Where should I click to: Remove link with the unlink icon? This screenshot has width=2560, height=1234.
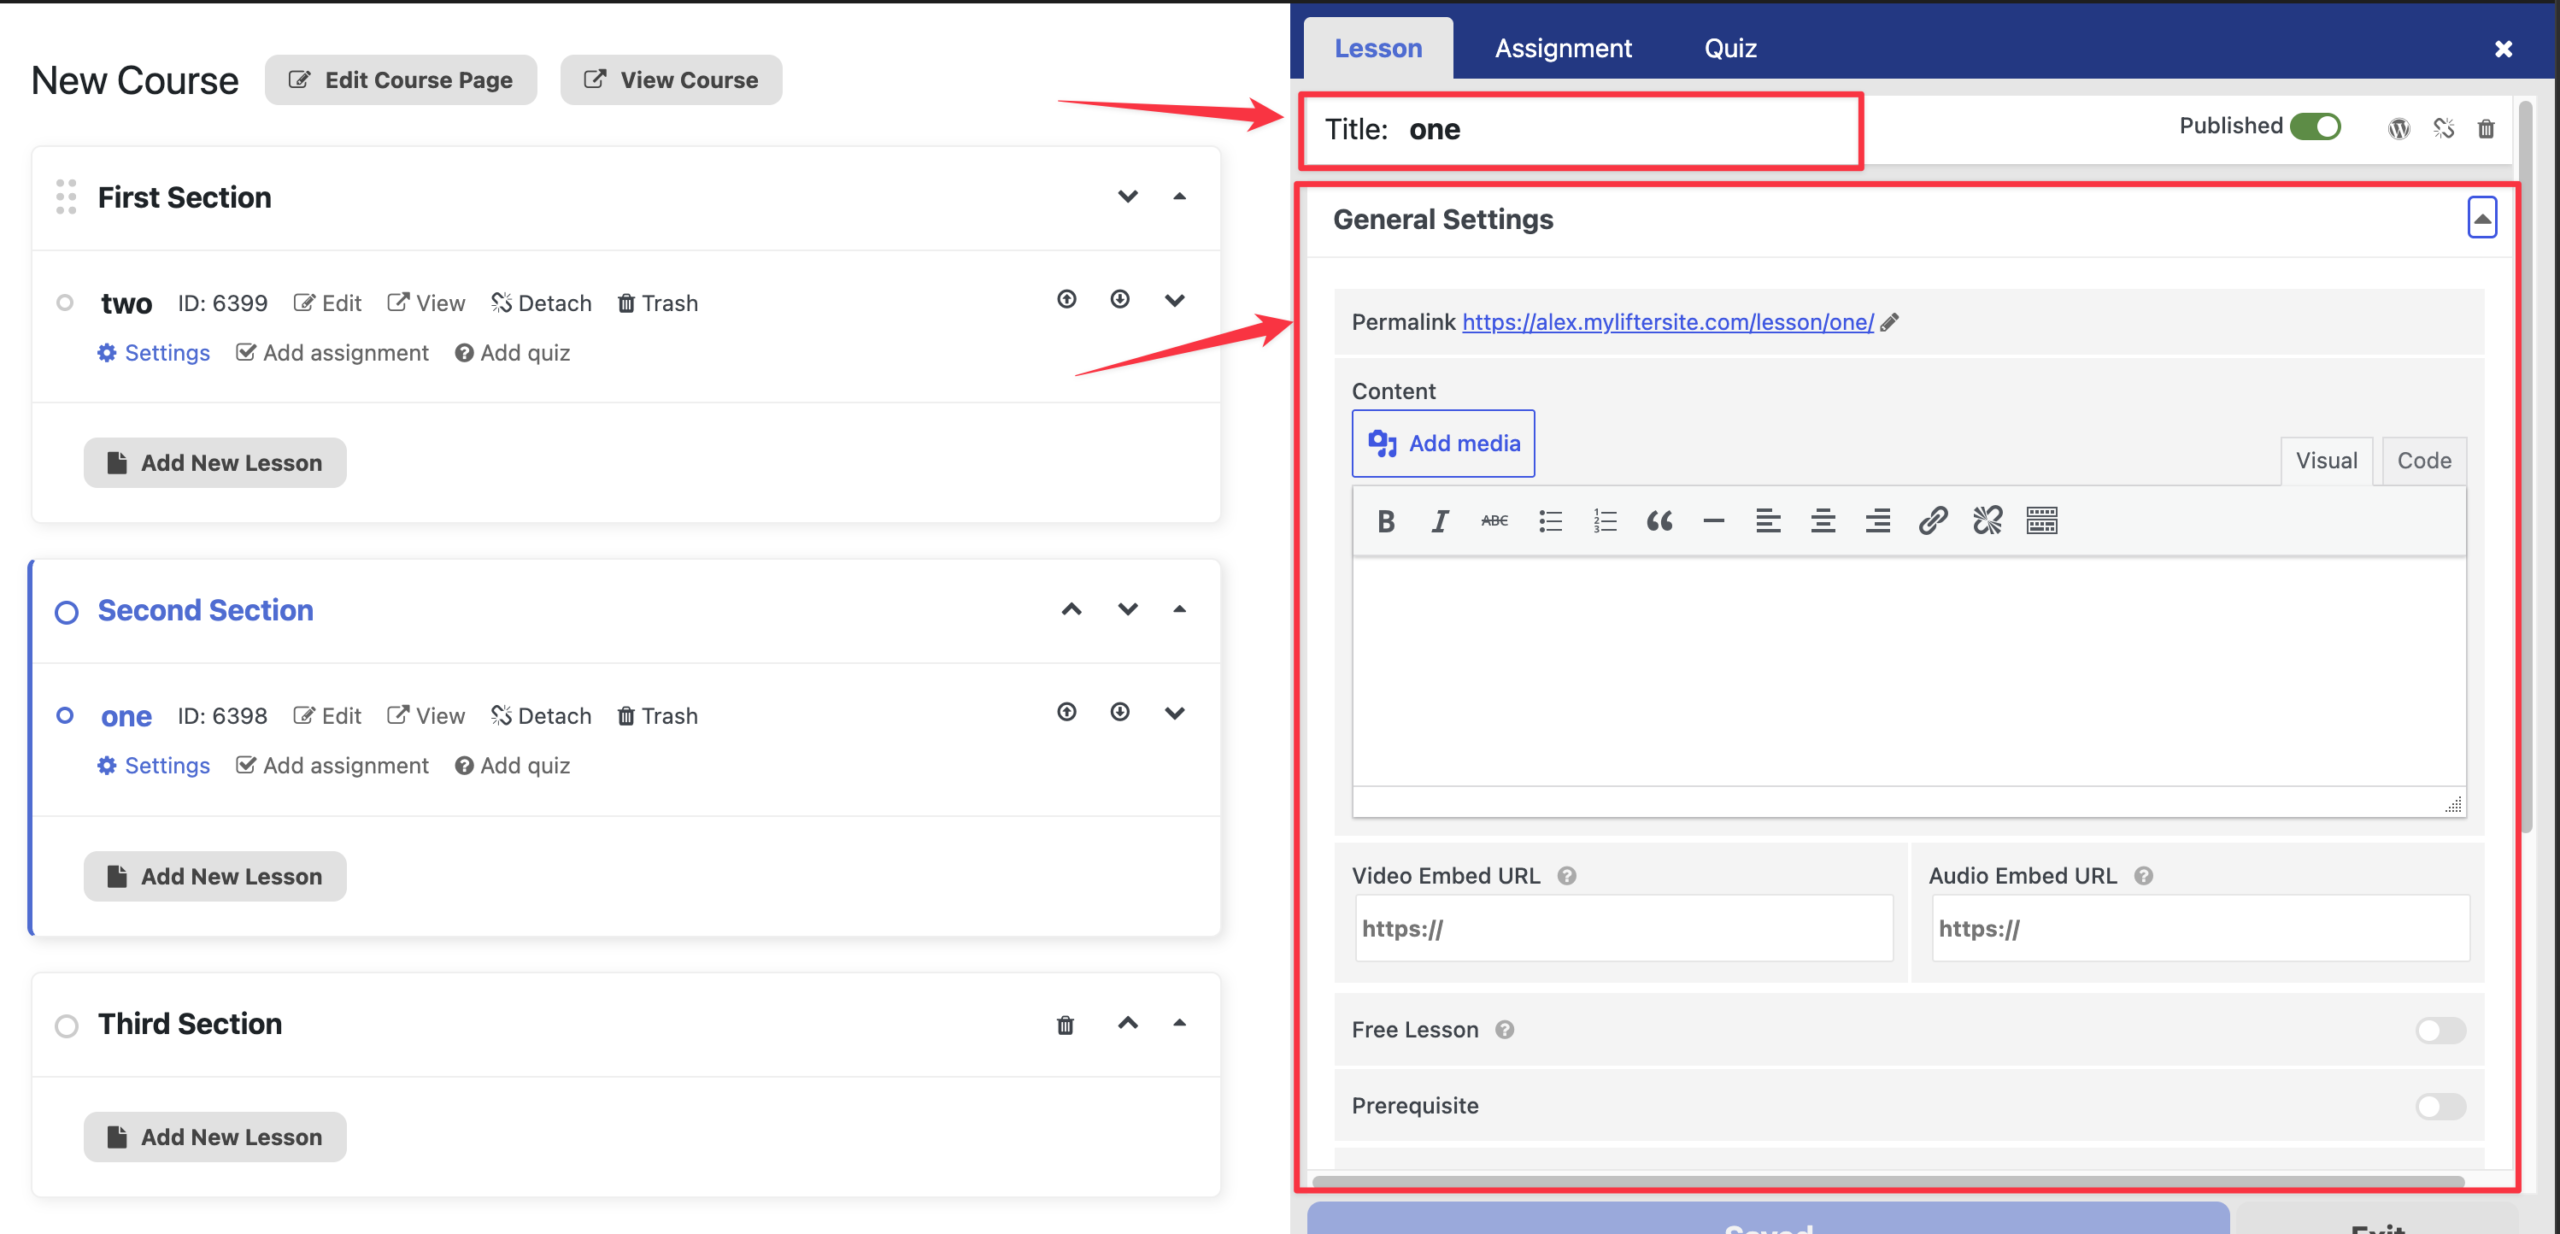[1987, 521]
